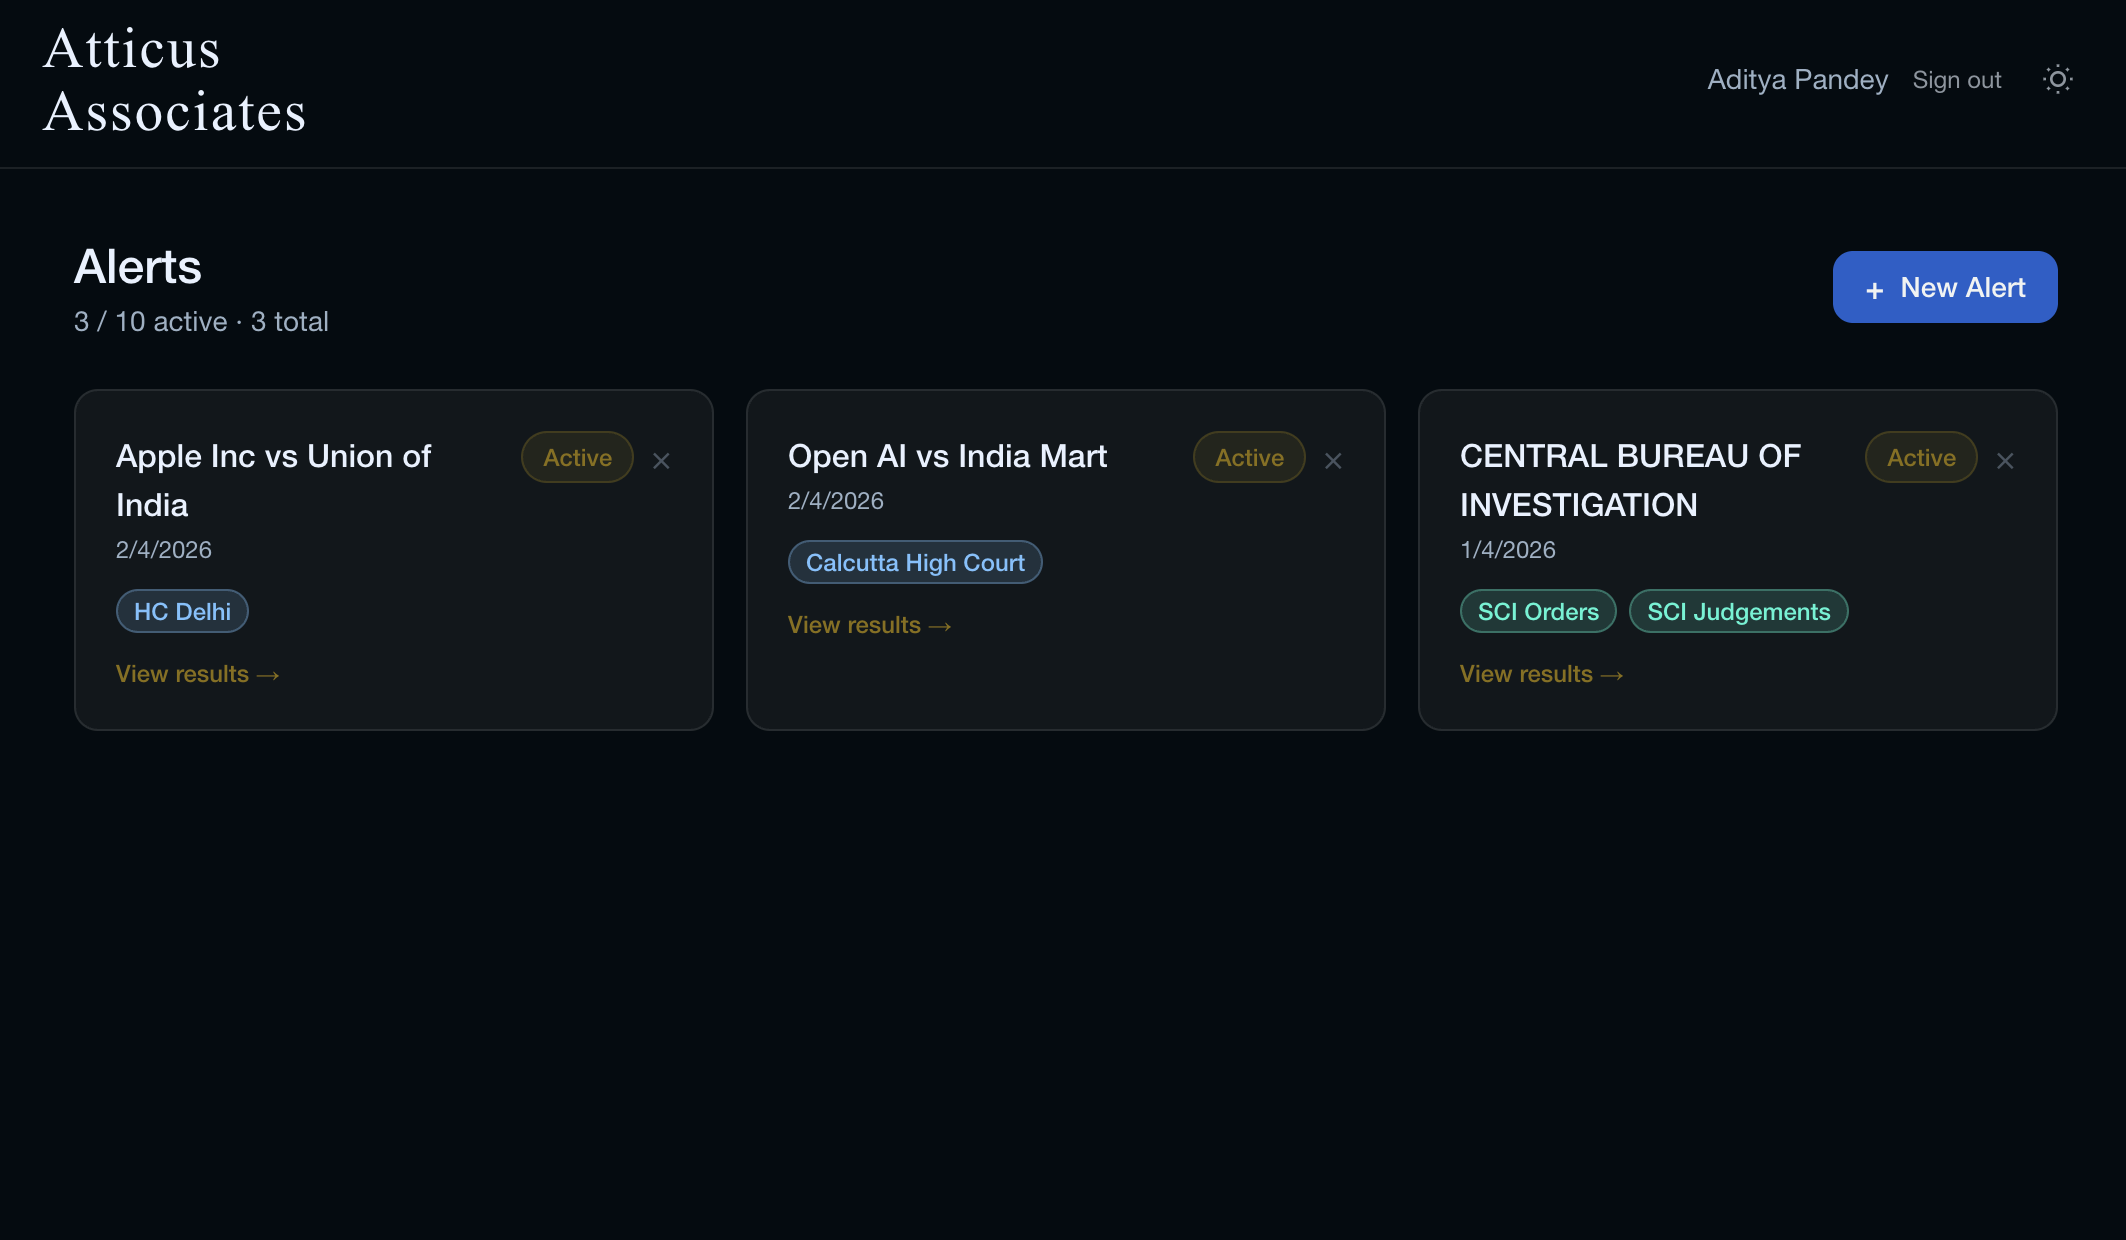The width and height of the screenshot is (2126, 1240).
Task: Open Atticus Associates home logo
Action: 174,80
